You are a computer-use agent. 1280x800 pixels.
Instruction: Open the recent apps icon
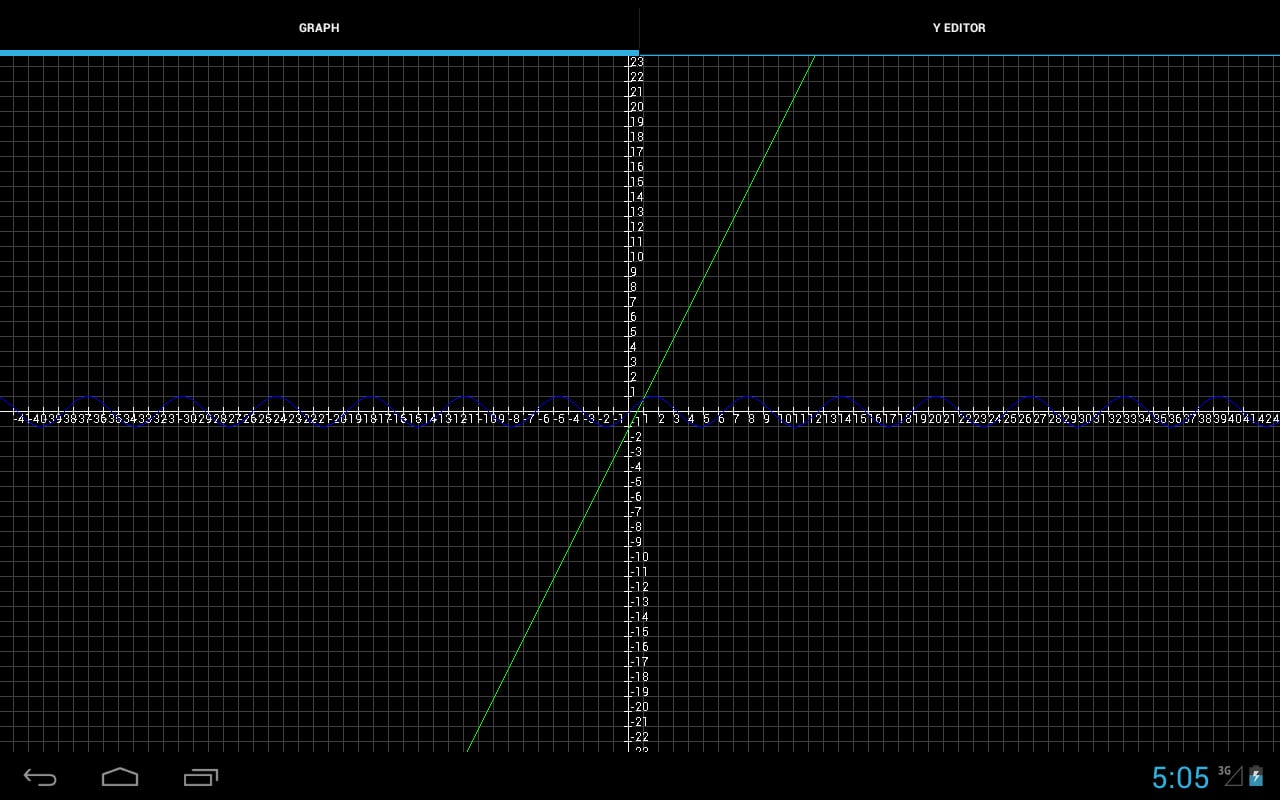201,777
